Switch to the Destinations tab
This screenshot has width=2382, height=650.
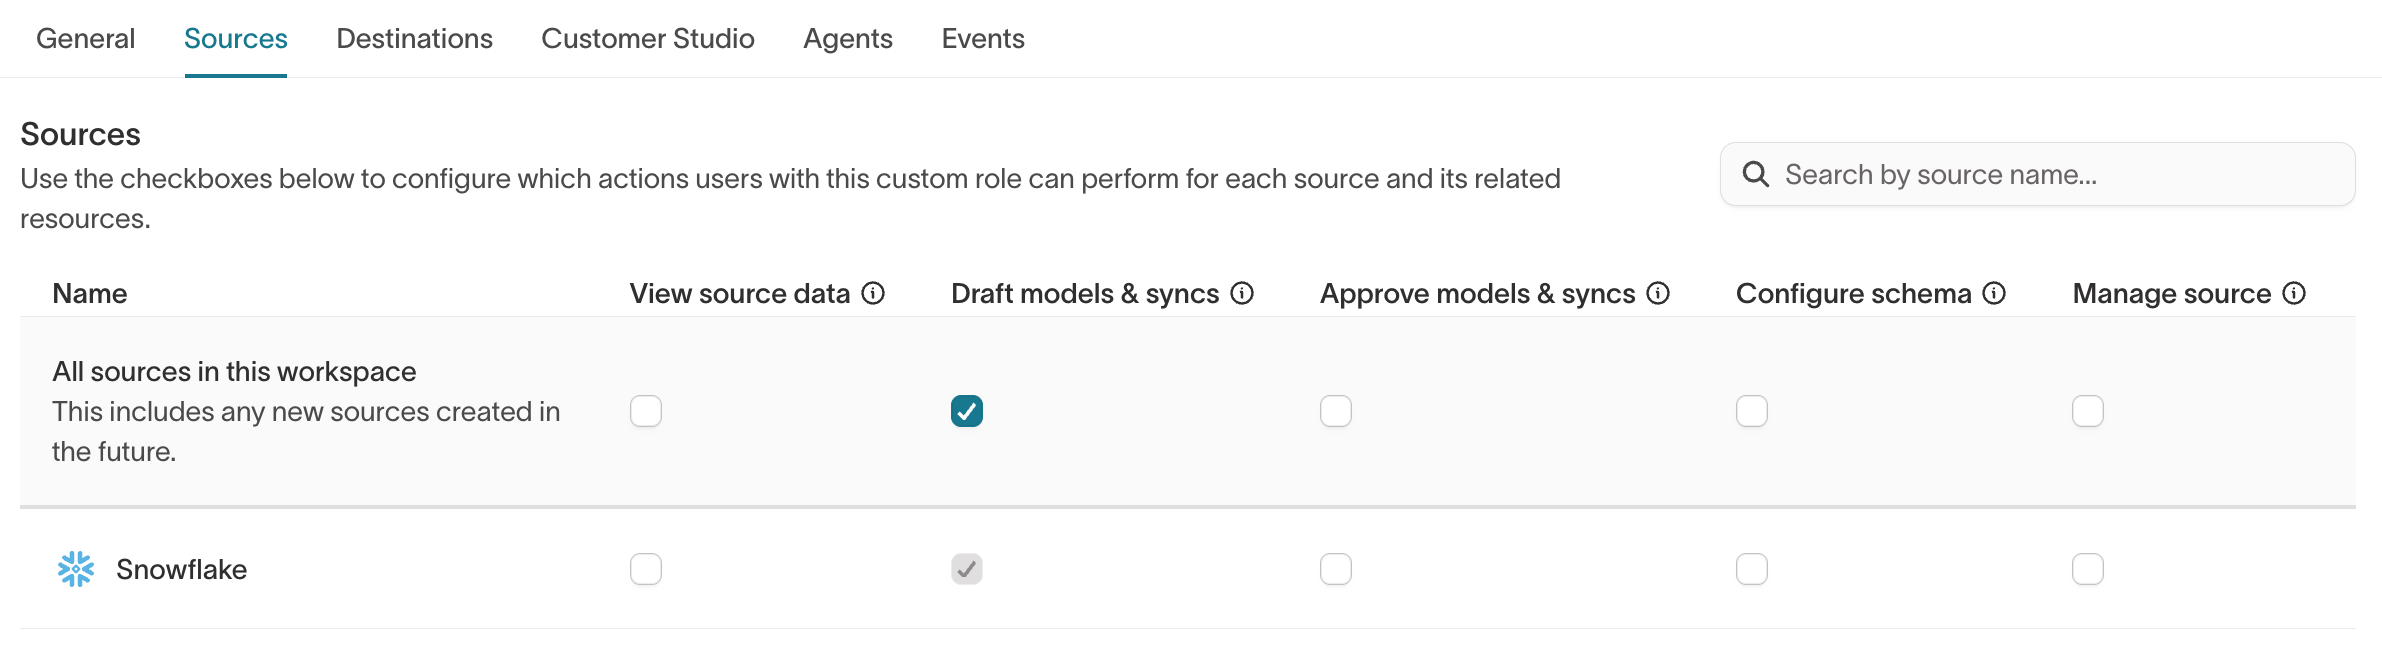pos(414,38)
